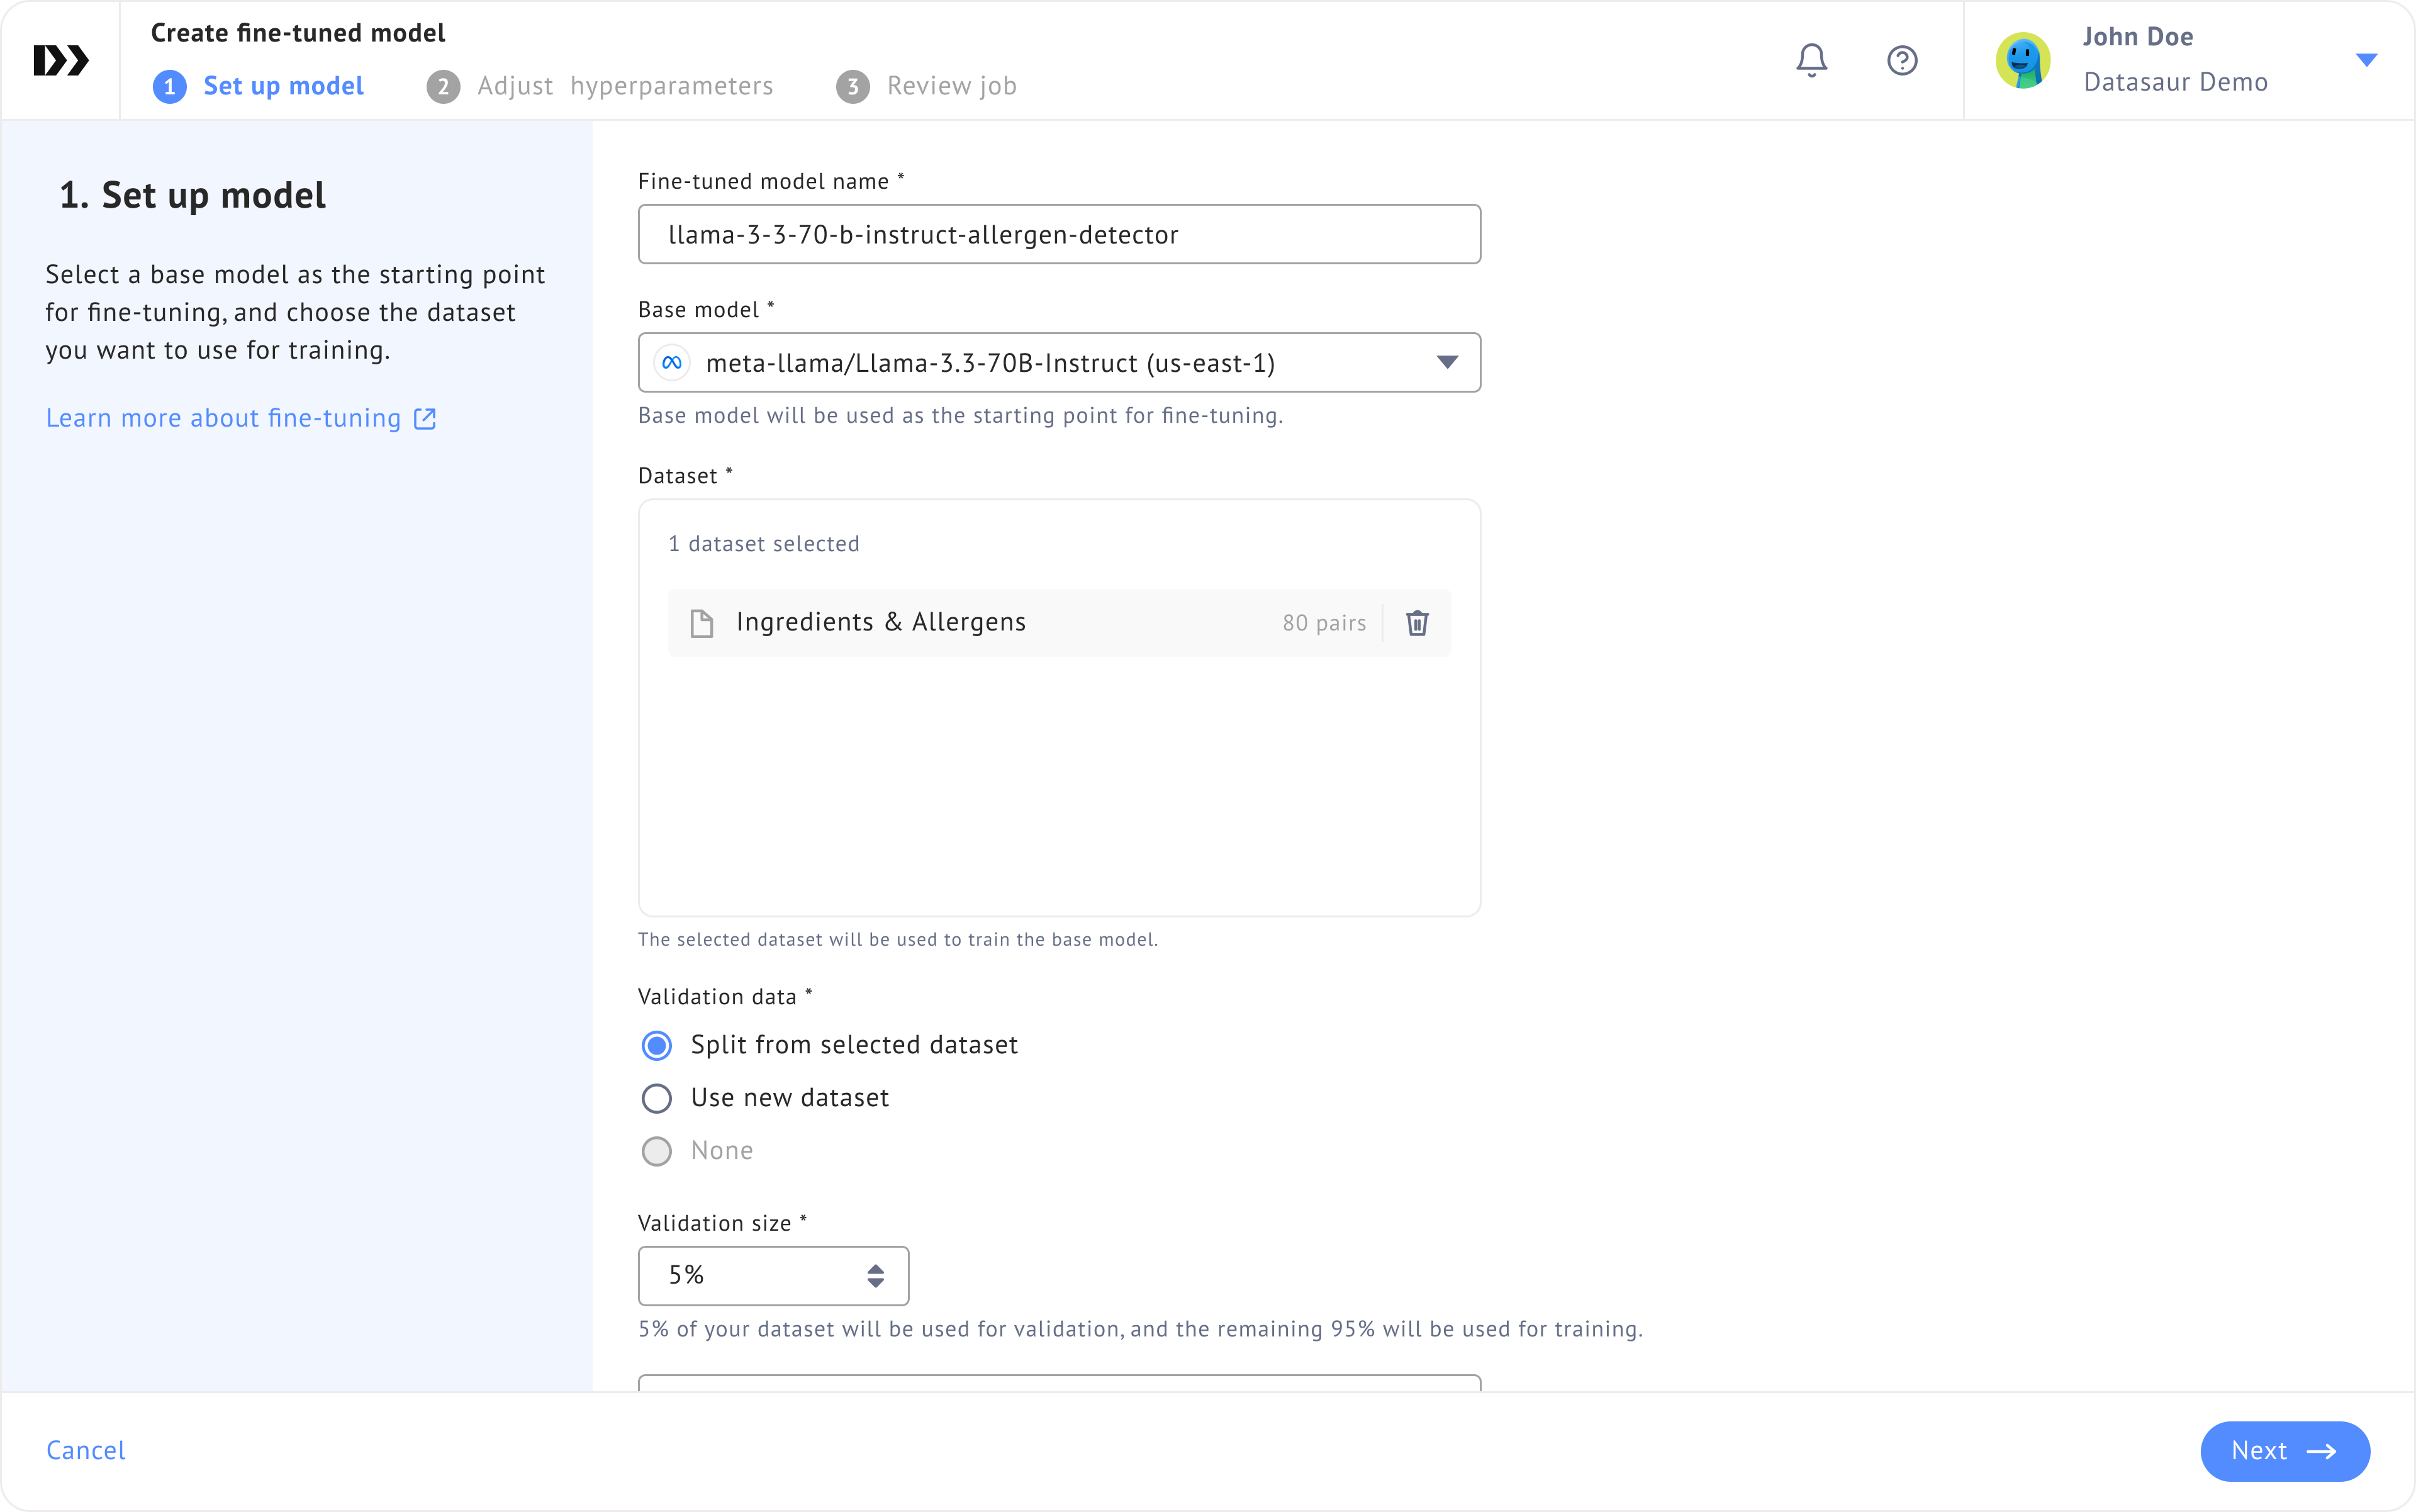Click the Cancel link

[86, 1450]
